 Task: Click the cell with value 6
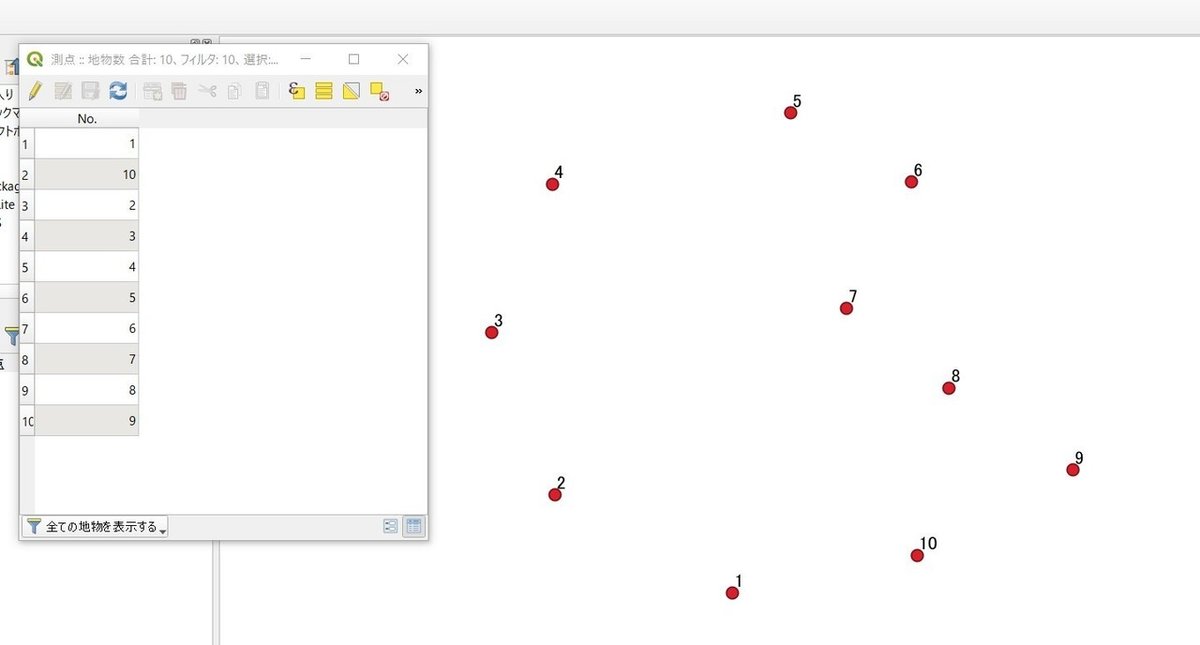click(87, 328)
